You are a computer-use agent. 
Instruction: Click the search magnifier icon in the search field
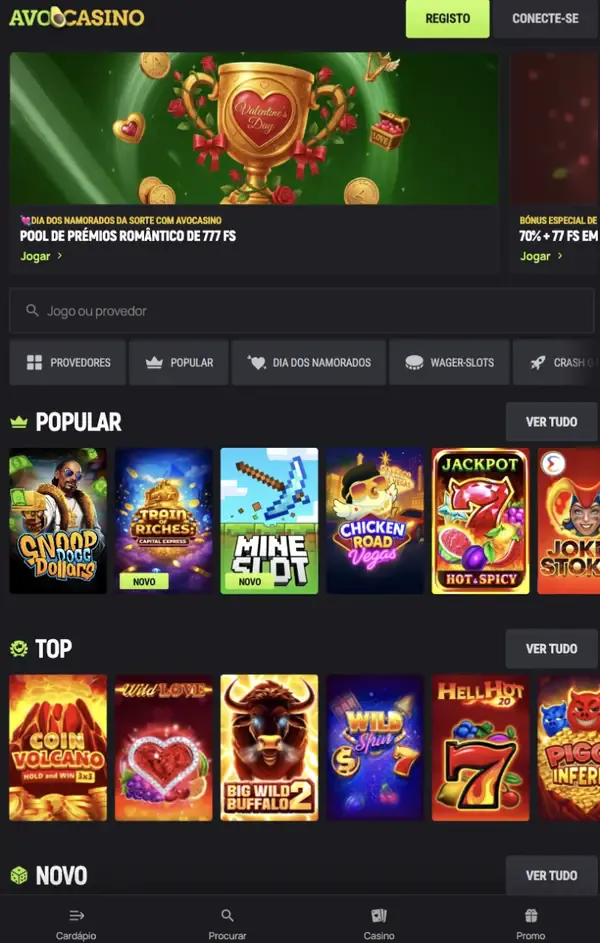[x=32, y=310]
